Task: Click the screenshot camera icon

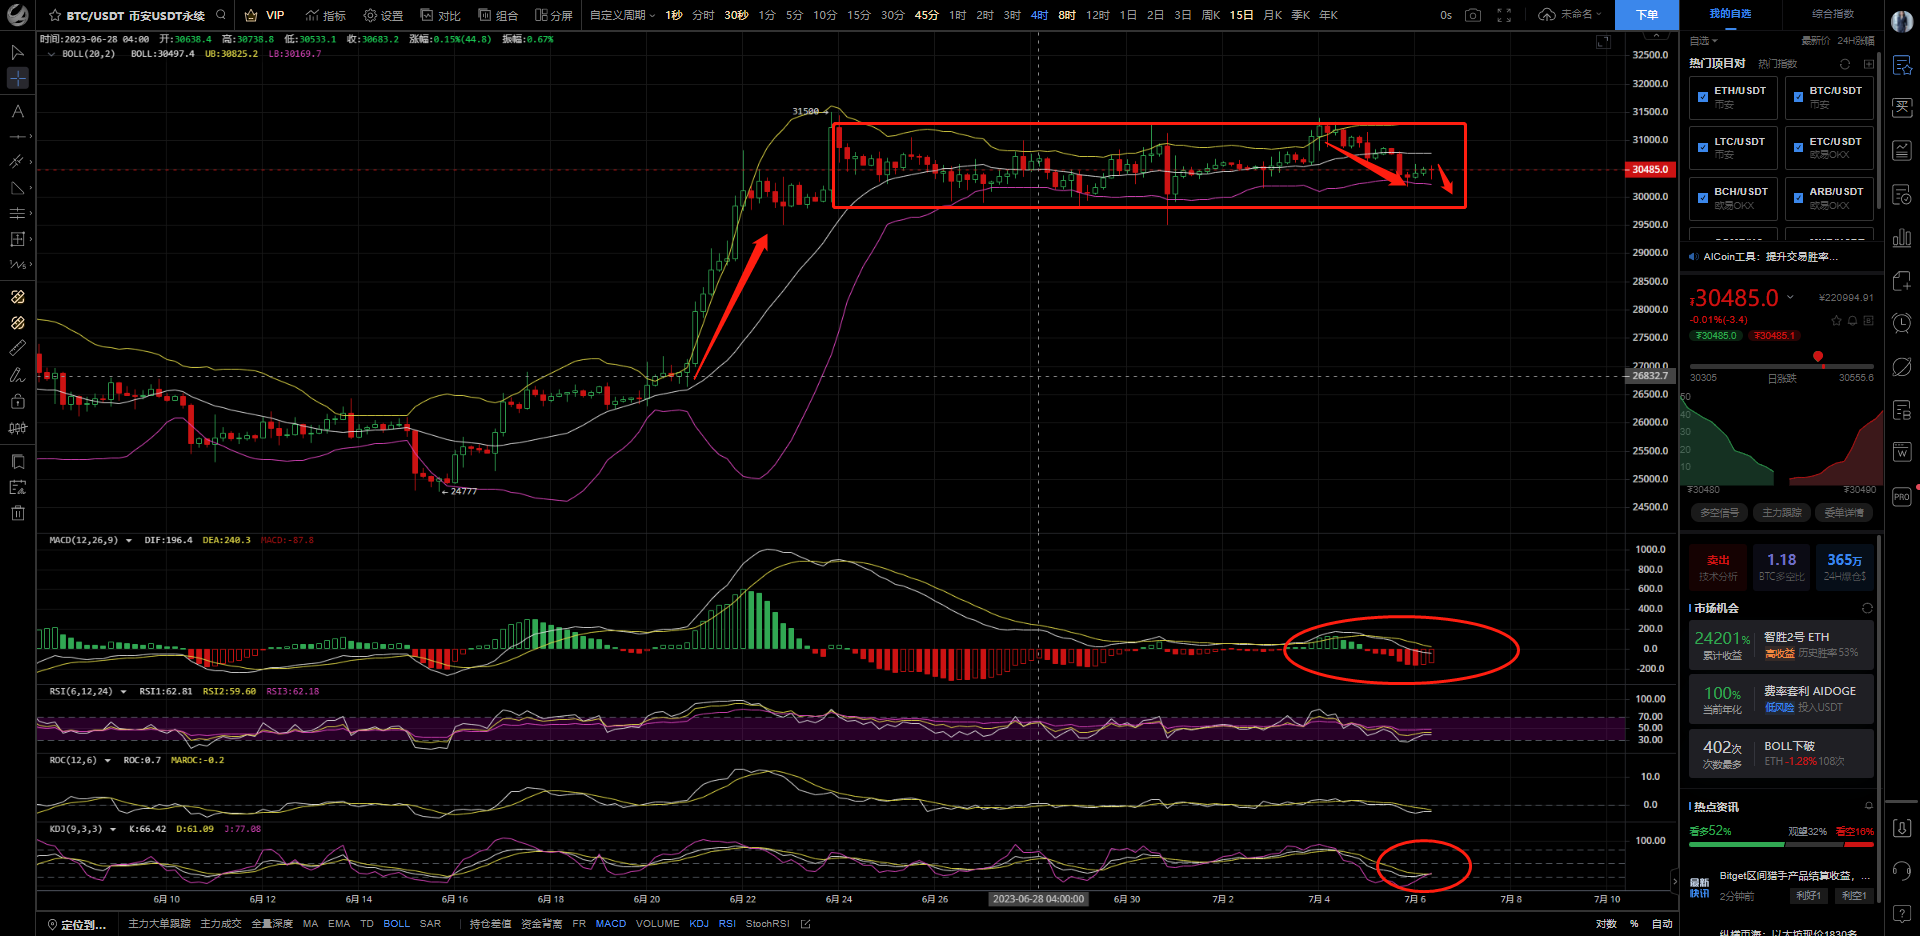Action: coord(1472,15)
